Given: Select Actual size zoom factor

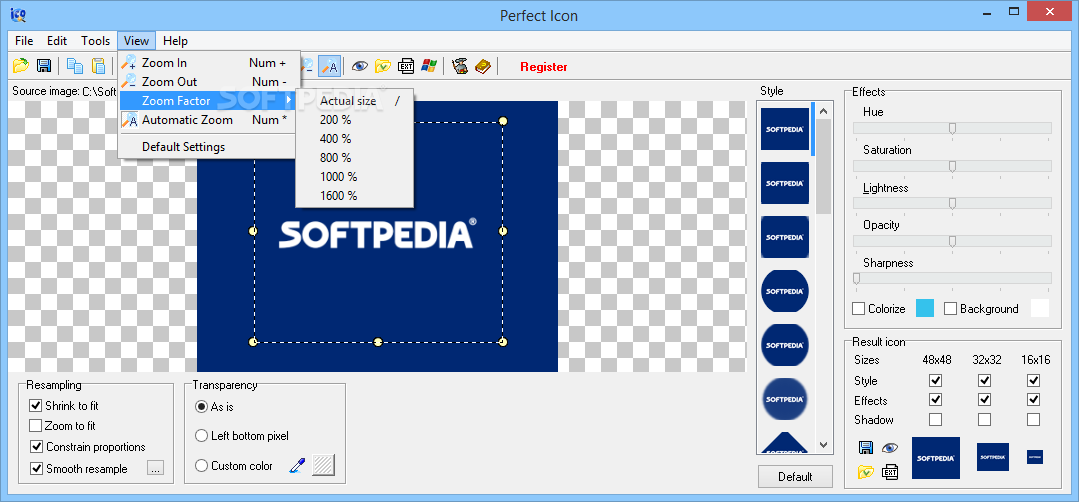Looking at the screenshot, I should coord(354,100).
